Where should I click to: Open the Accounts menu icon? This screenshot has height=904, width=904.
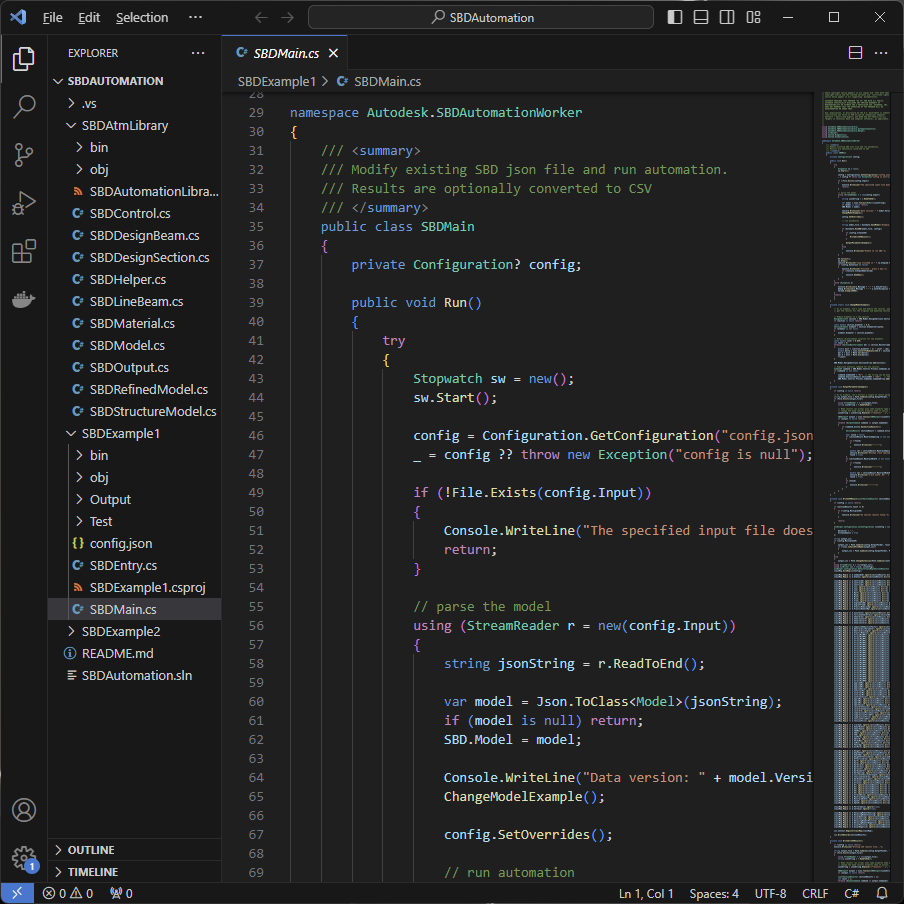pos(24,810)
